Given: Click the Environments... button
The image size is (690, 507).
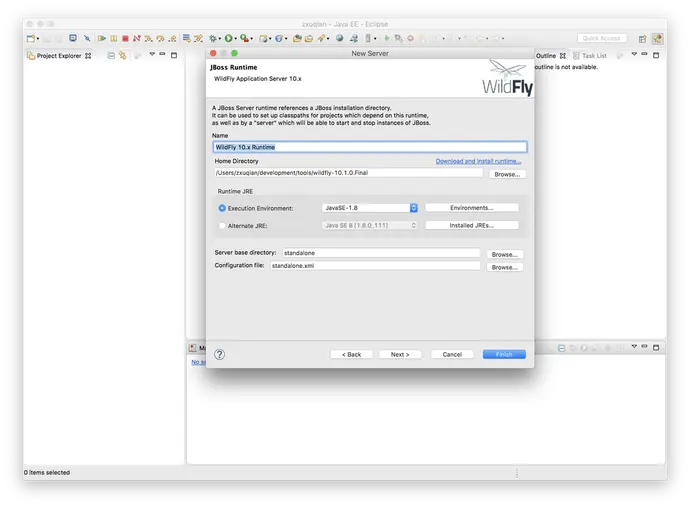Looking at the screenshot, I should 472,208.
